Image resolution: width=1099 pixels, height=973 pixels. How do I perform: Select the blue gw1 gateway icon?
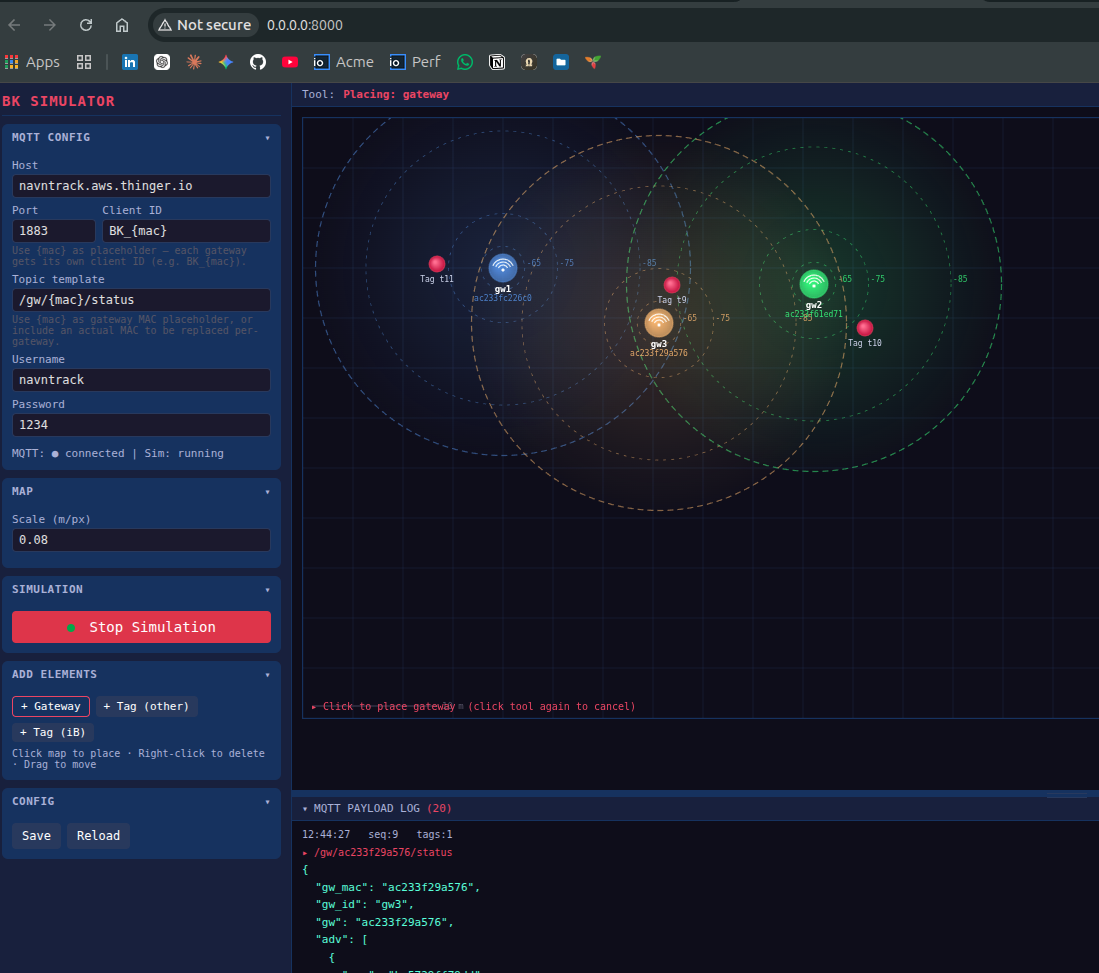pyautogui.click(x=503, y=268)
